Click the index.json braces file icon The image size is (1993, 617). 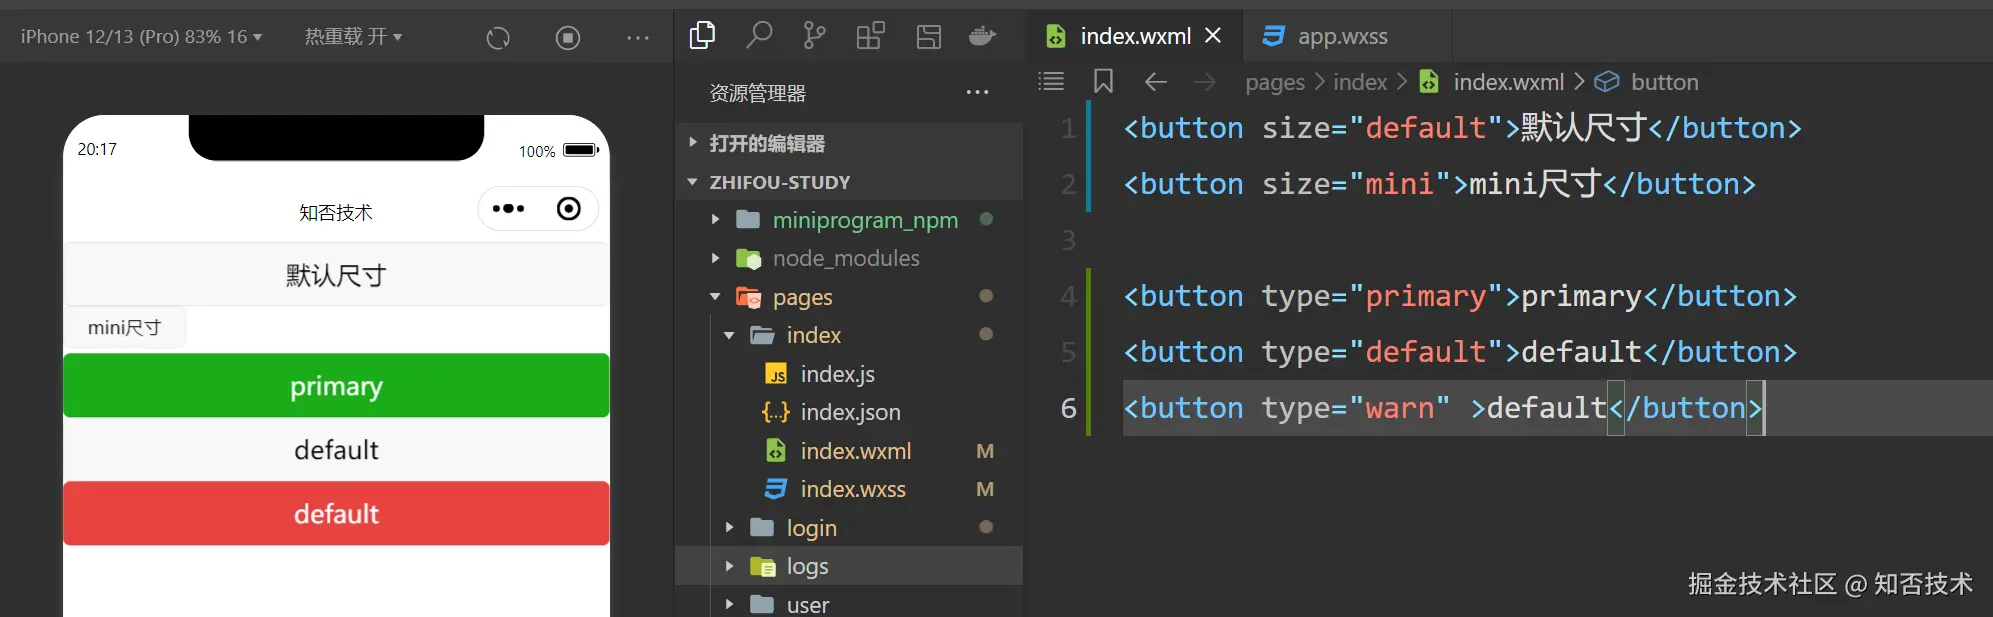[775, 412]
